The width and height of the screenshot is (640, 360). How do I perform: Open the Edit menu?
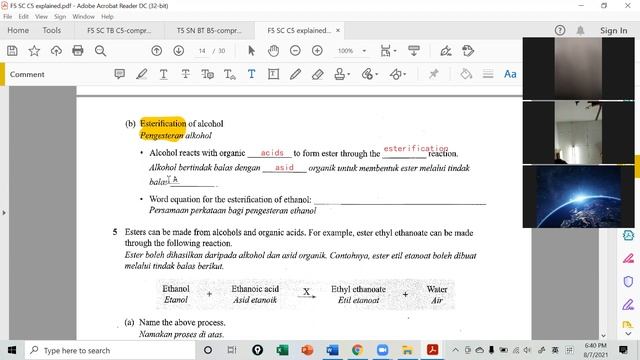tap(23, 17)
